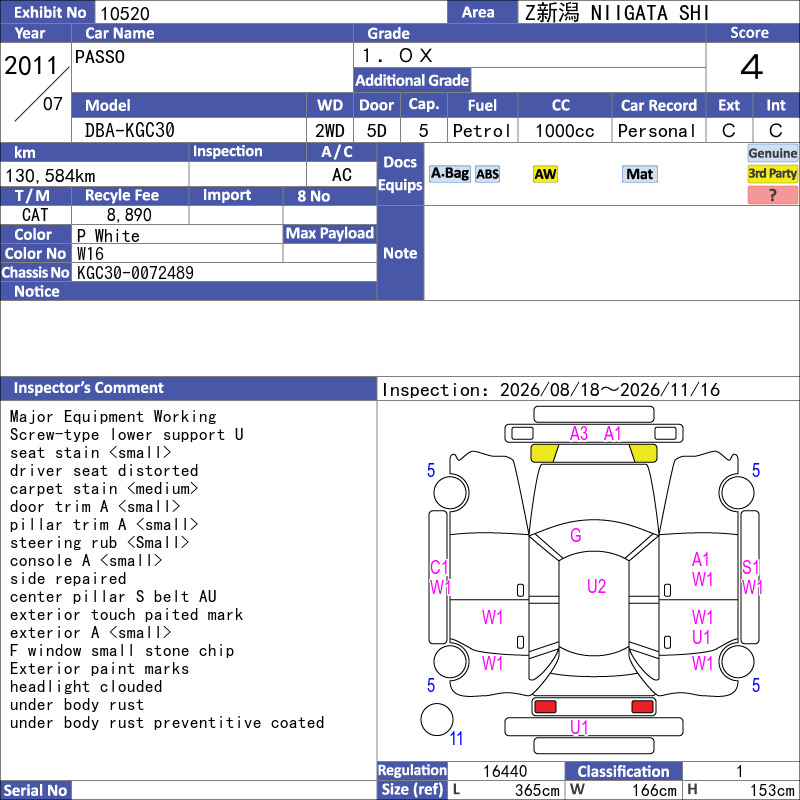This screenshot has height=800, width=800.
Task: Click the Mat equipment badge
Action: click(x=640, y=174)
